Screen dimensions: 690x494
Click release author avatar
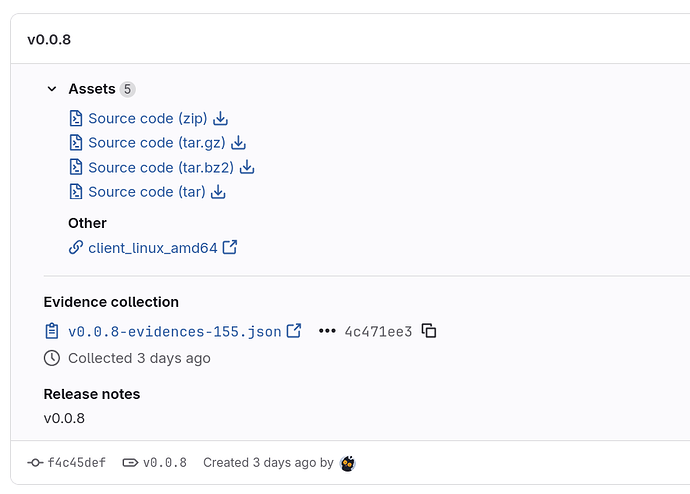coord(348,463)
